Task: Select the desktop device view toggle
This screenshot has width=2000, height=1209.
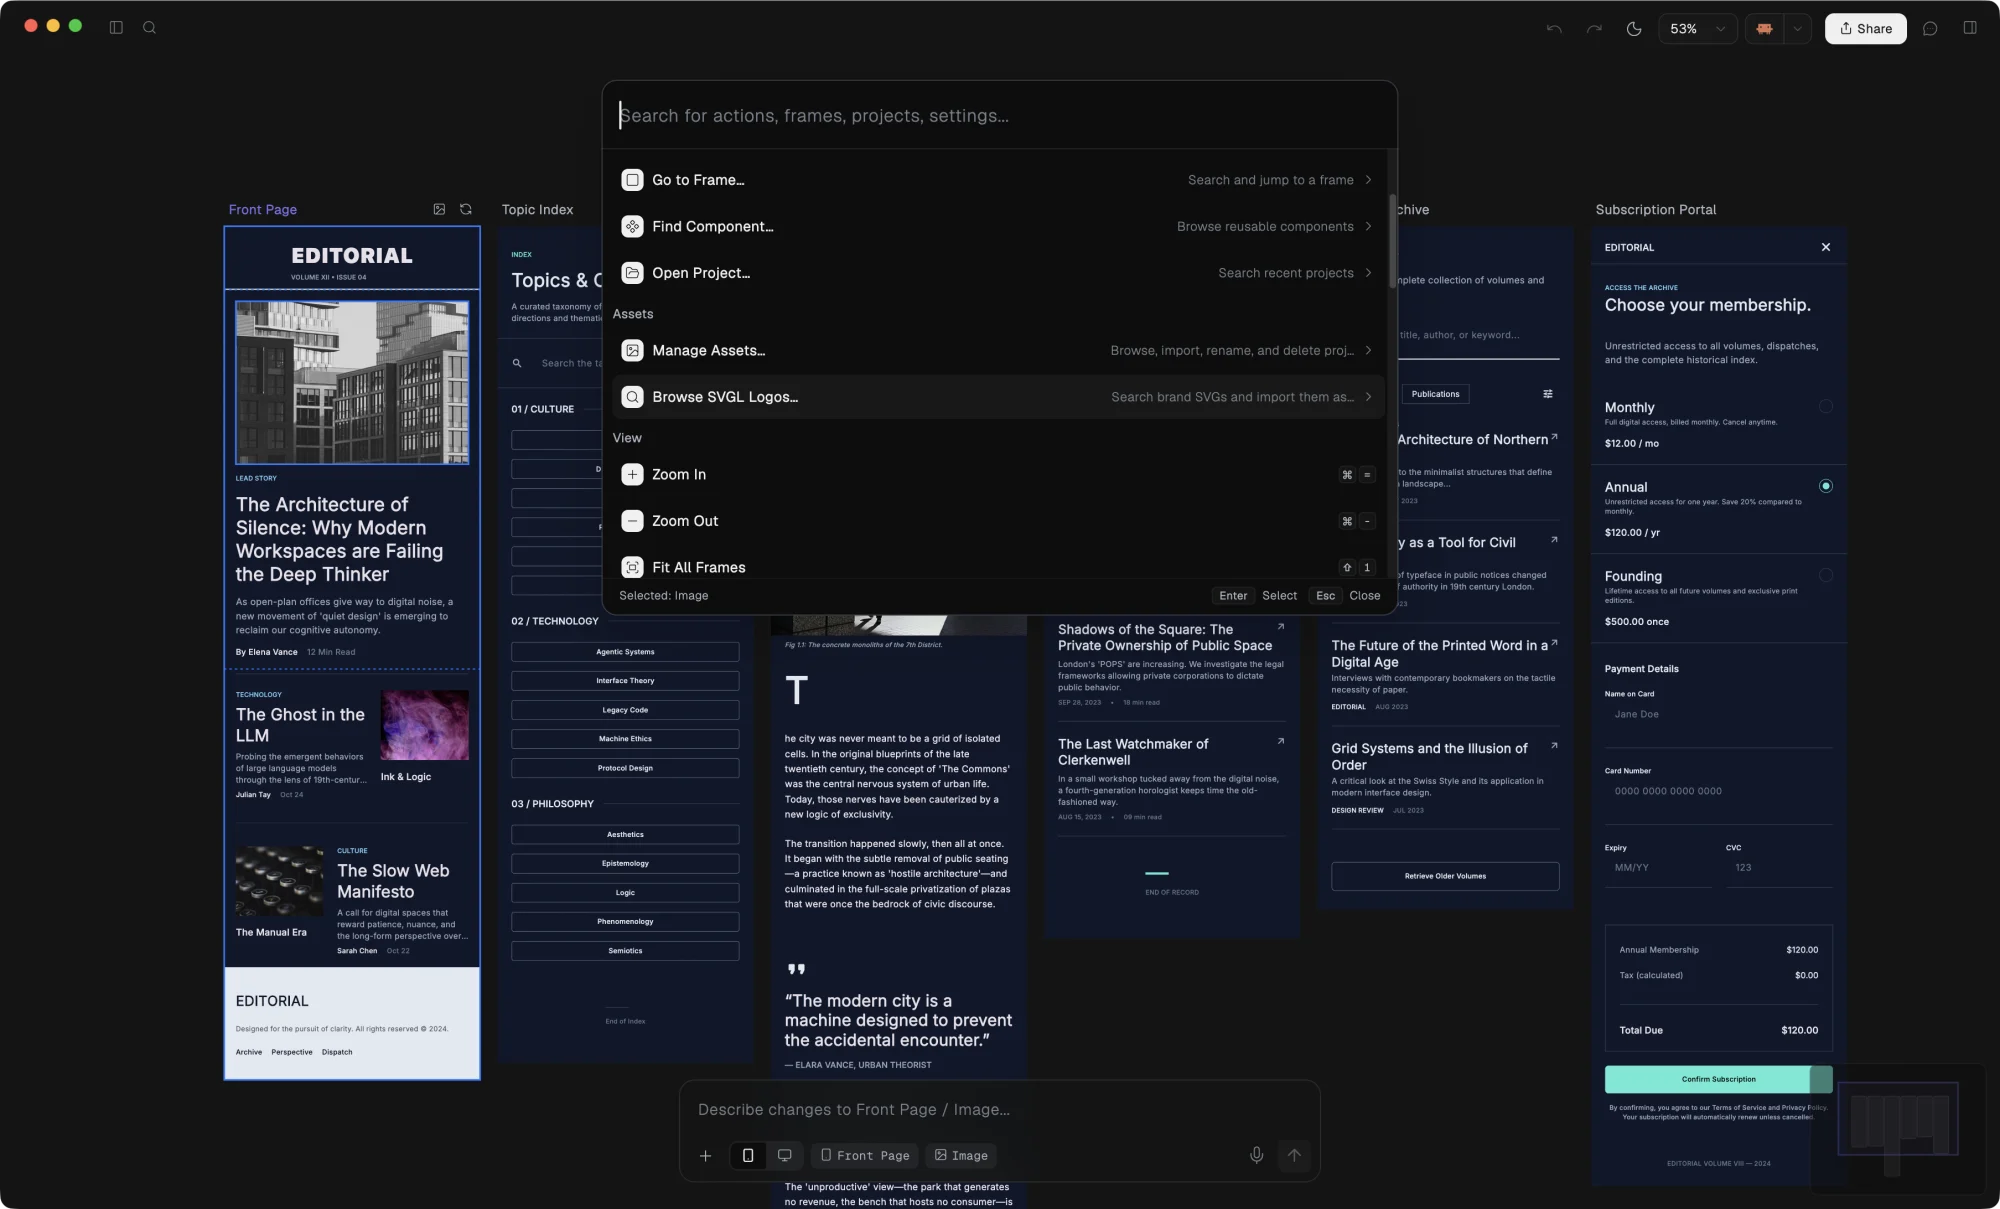Action: (x=785, y=1156)
